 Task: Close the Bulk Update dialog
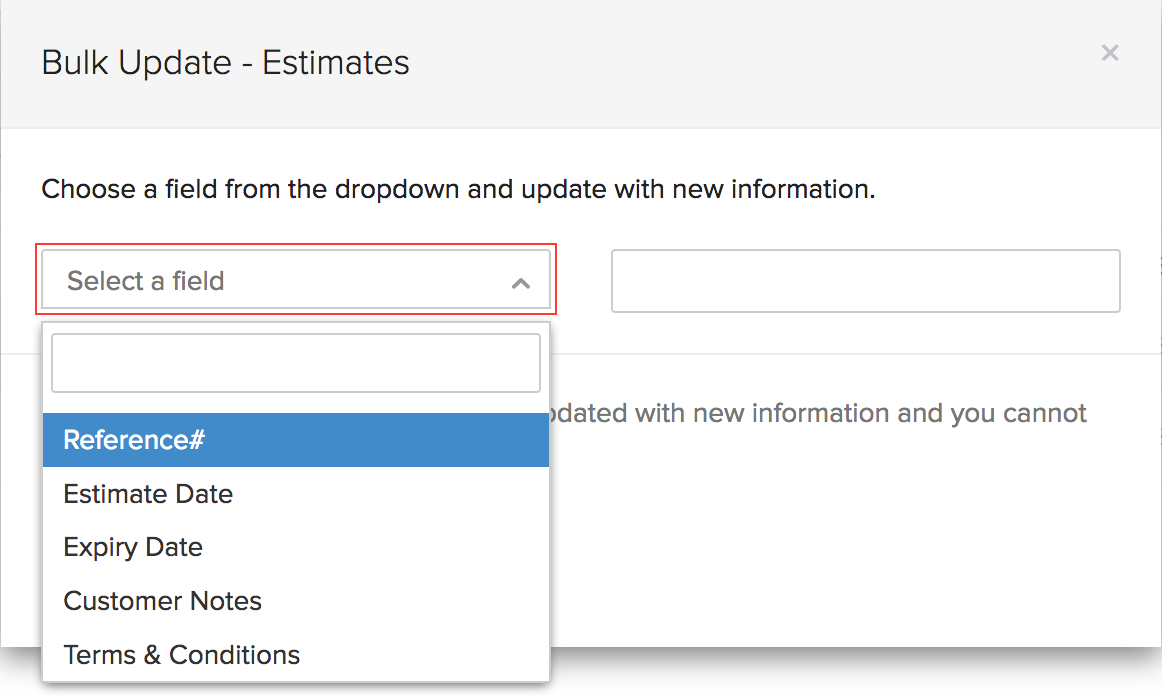tap(1109, 53)
